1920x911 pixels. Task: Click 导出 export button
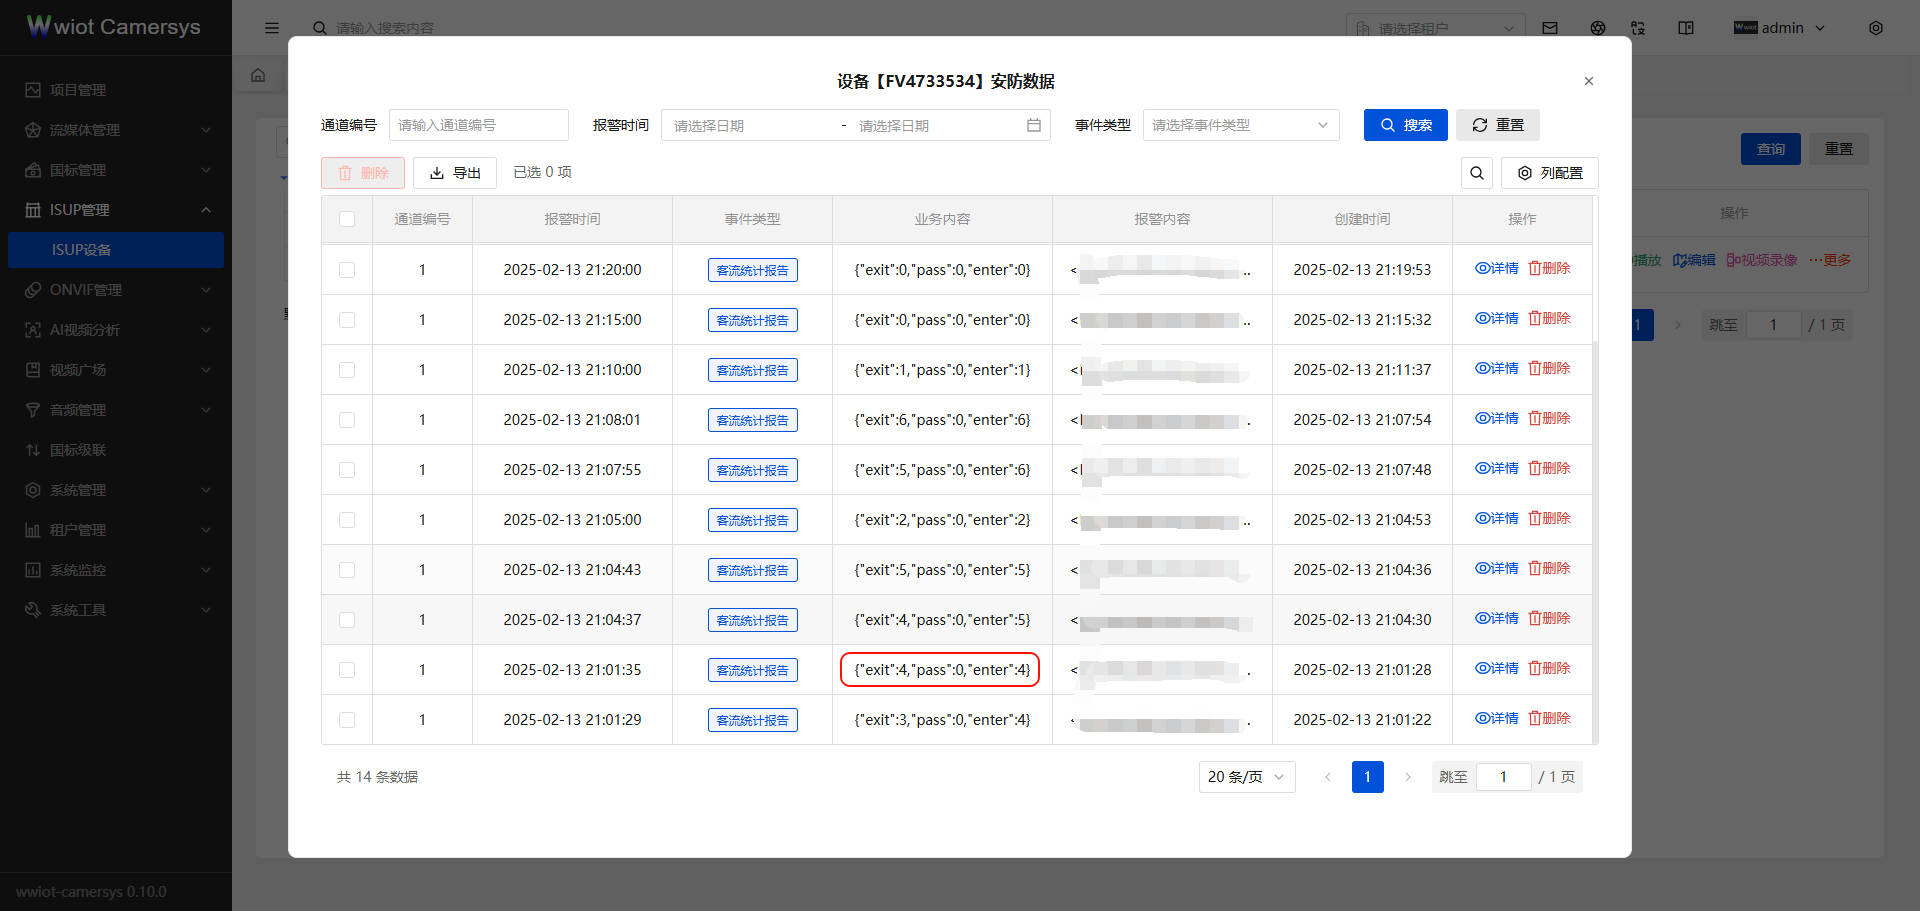[455, 173]
